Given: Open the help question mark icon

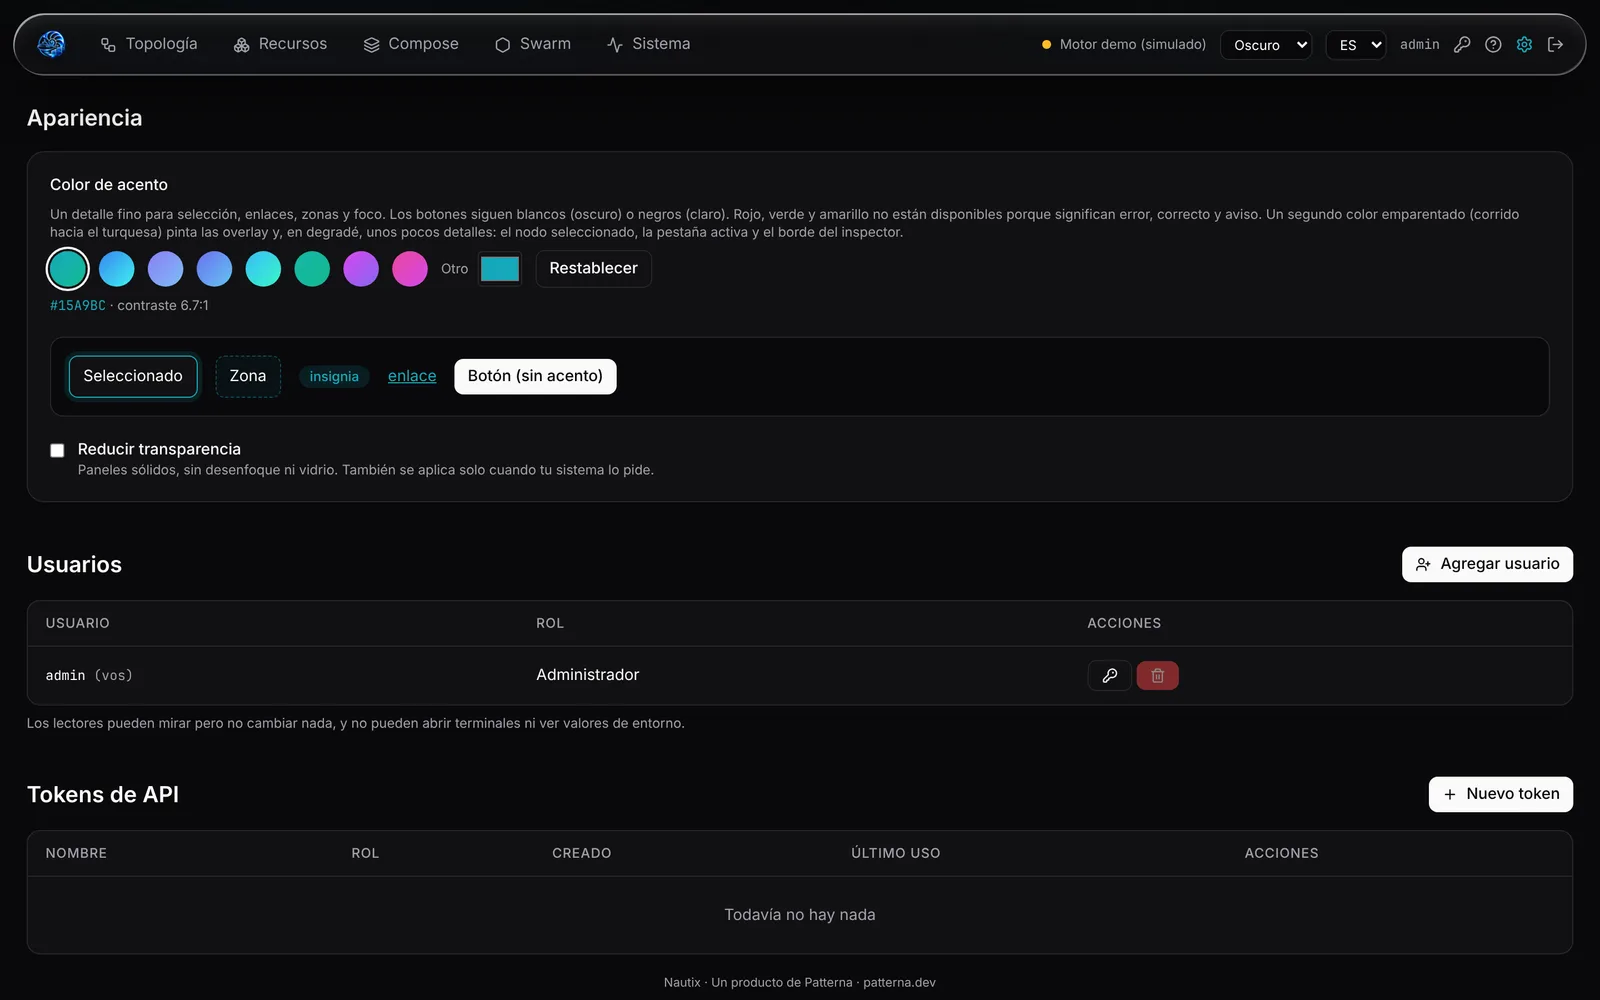Looking at the screenshot, I should click(1493, 44).
